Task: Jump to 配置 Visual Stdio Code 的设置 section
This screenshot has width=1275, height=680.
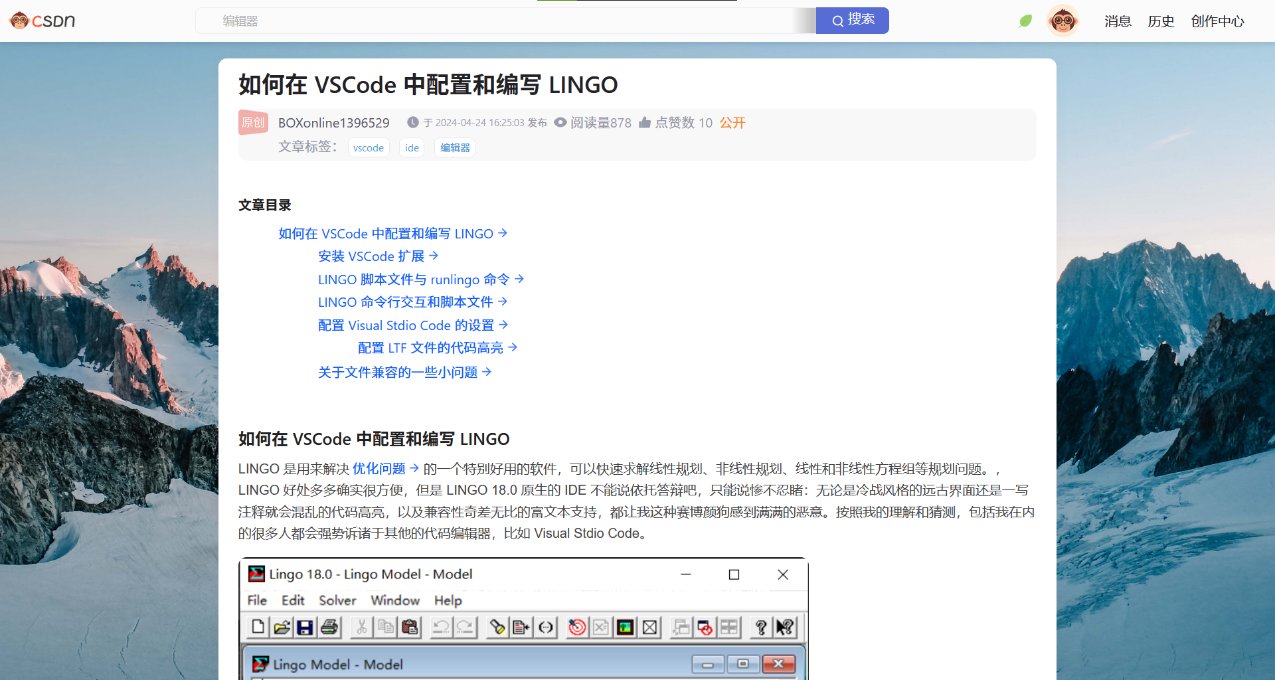Action: point(413,325)
